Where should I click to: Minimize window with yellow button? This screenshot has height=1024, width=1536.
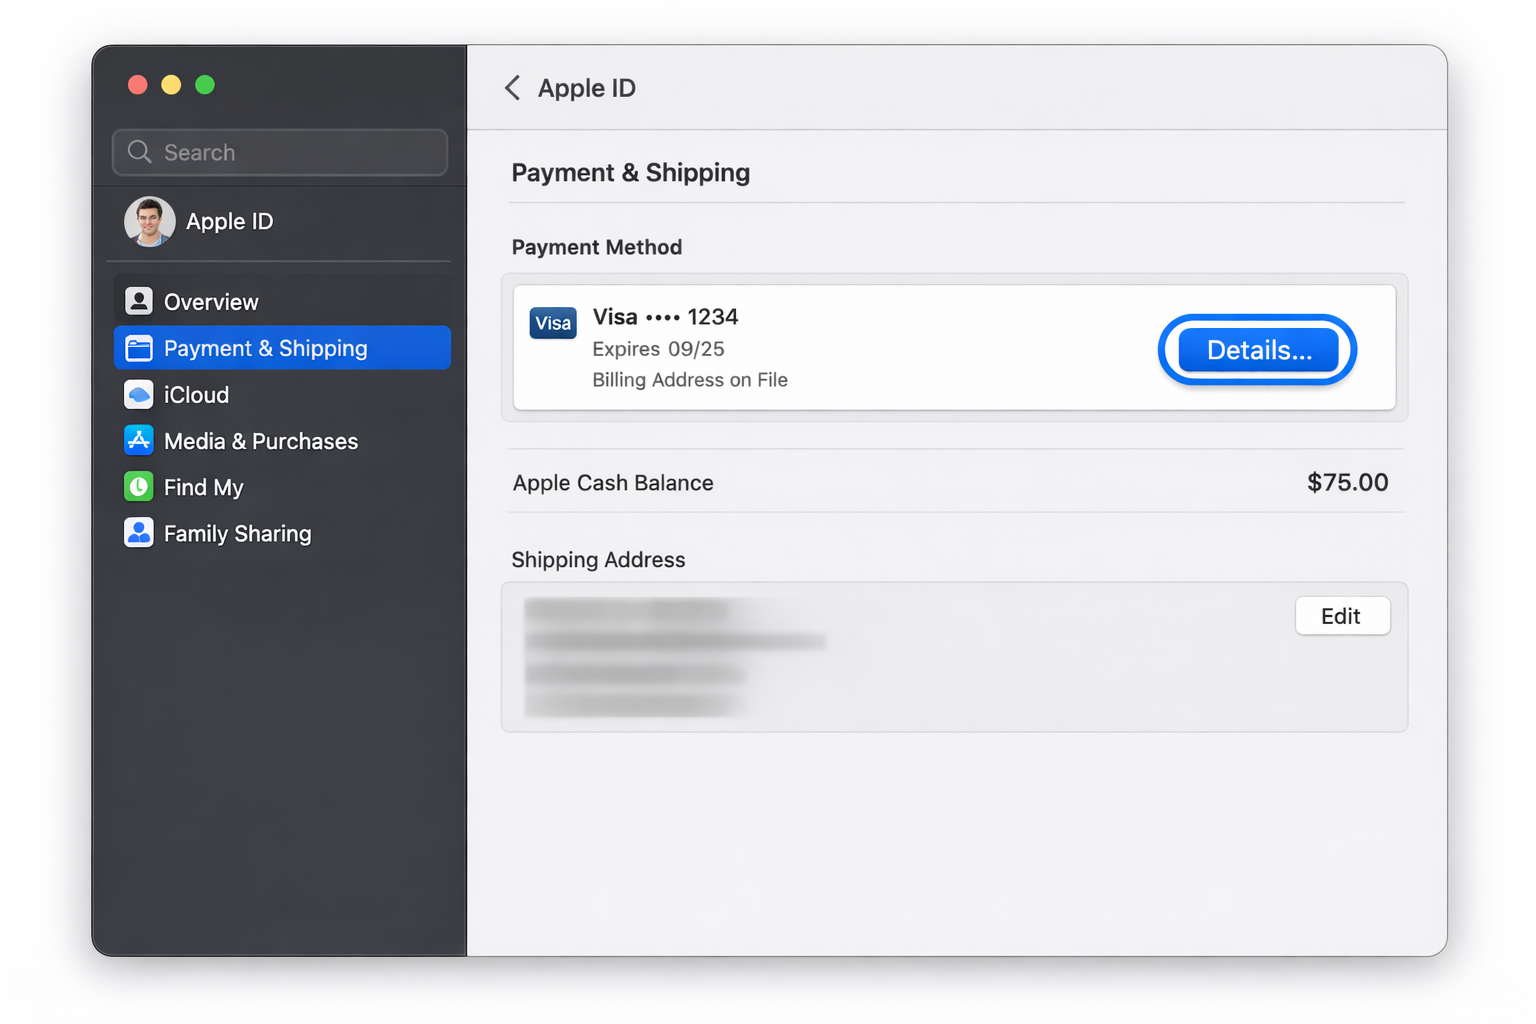[x=171, y=85]
